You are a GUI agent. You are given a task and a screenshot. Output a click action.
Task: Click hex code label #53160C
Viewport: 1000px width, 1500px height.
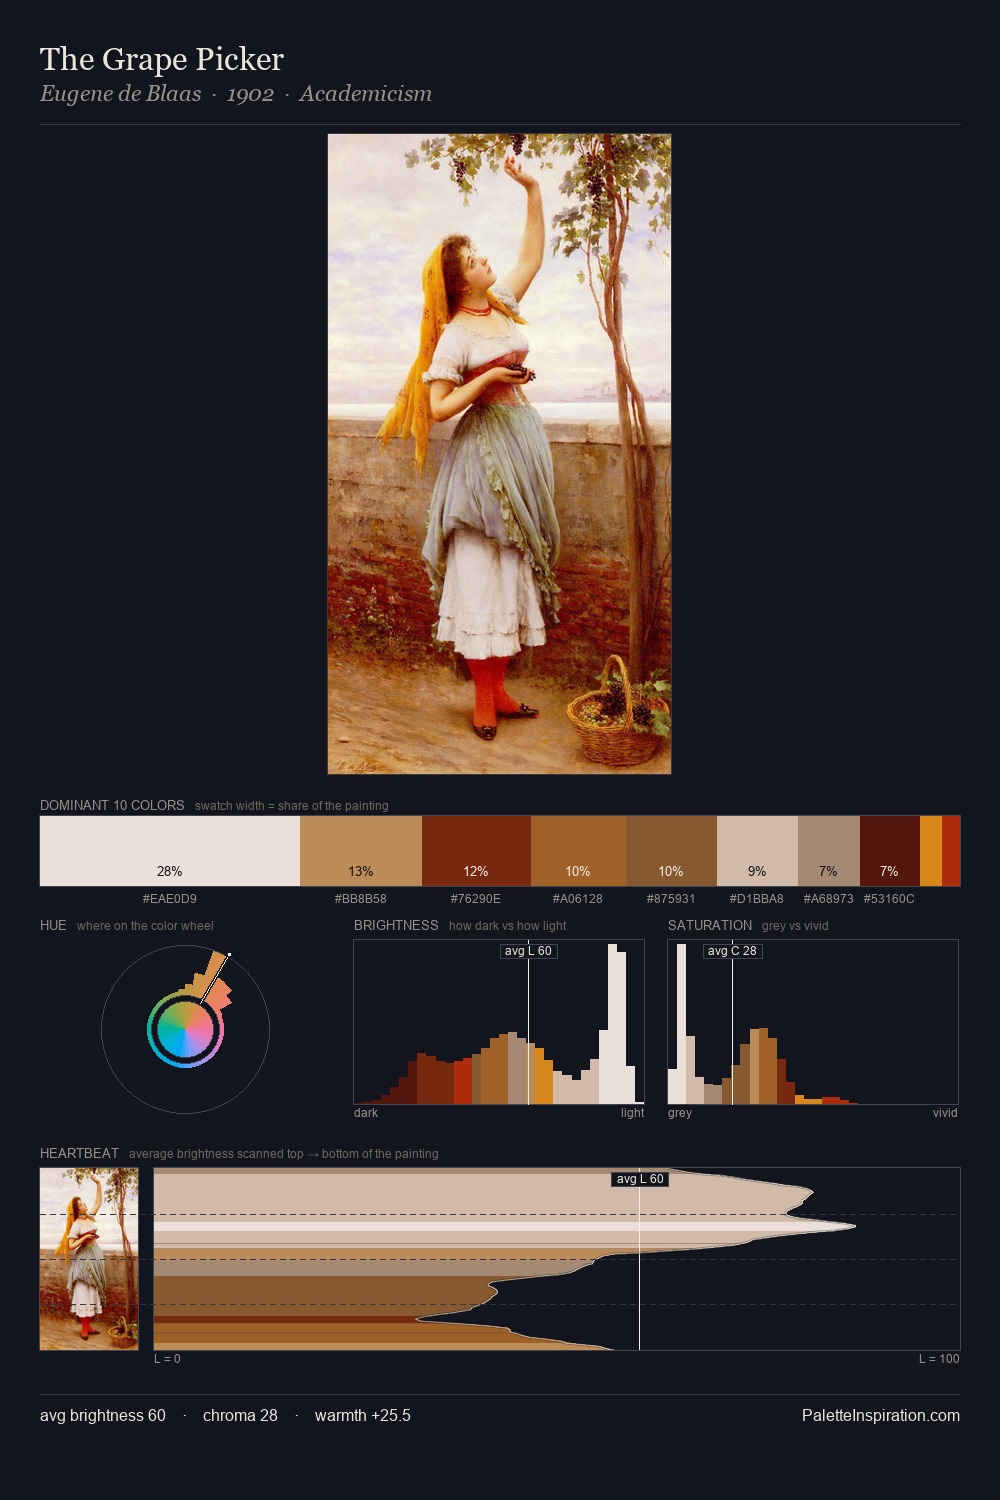pos(889,899)
